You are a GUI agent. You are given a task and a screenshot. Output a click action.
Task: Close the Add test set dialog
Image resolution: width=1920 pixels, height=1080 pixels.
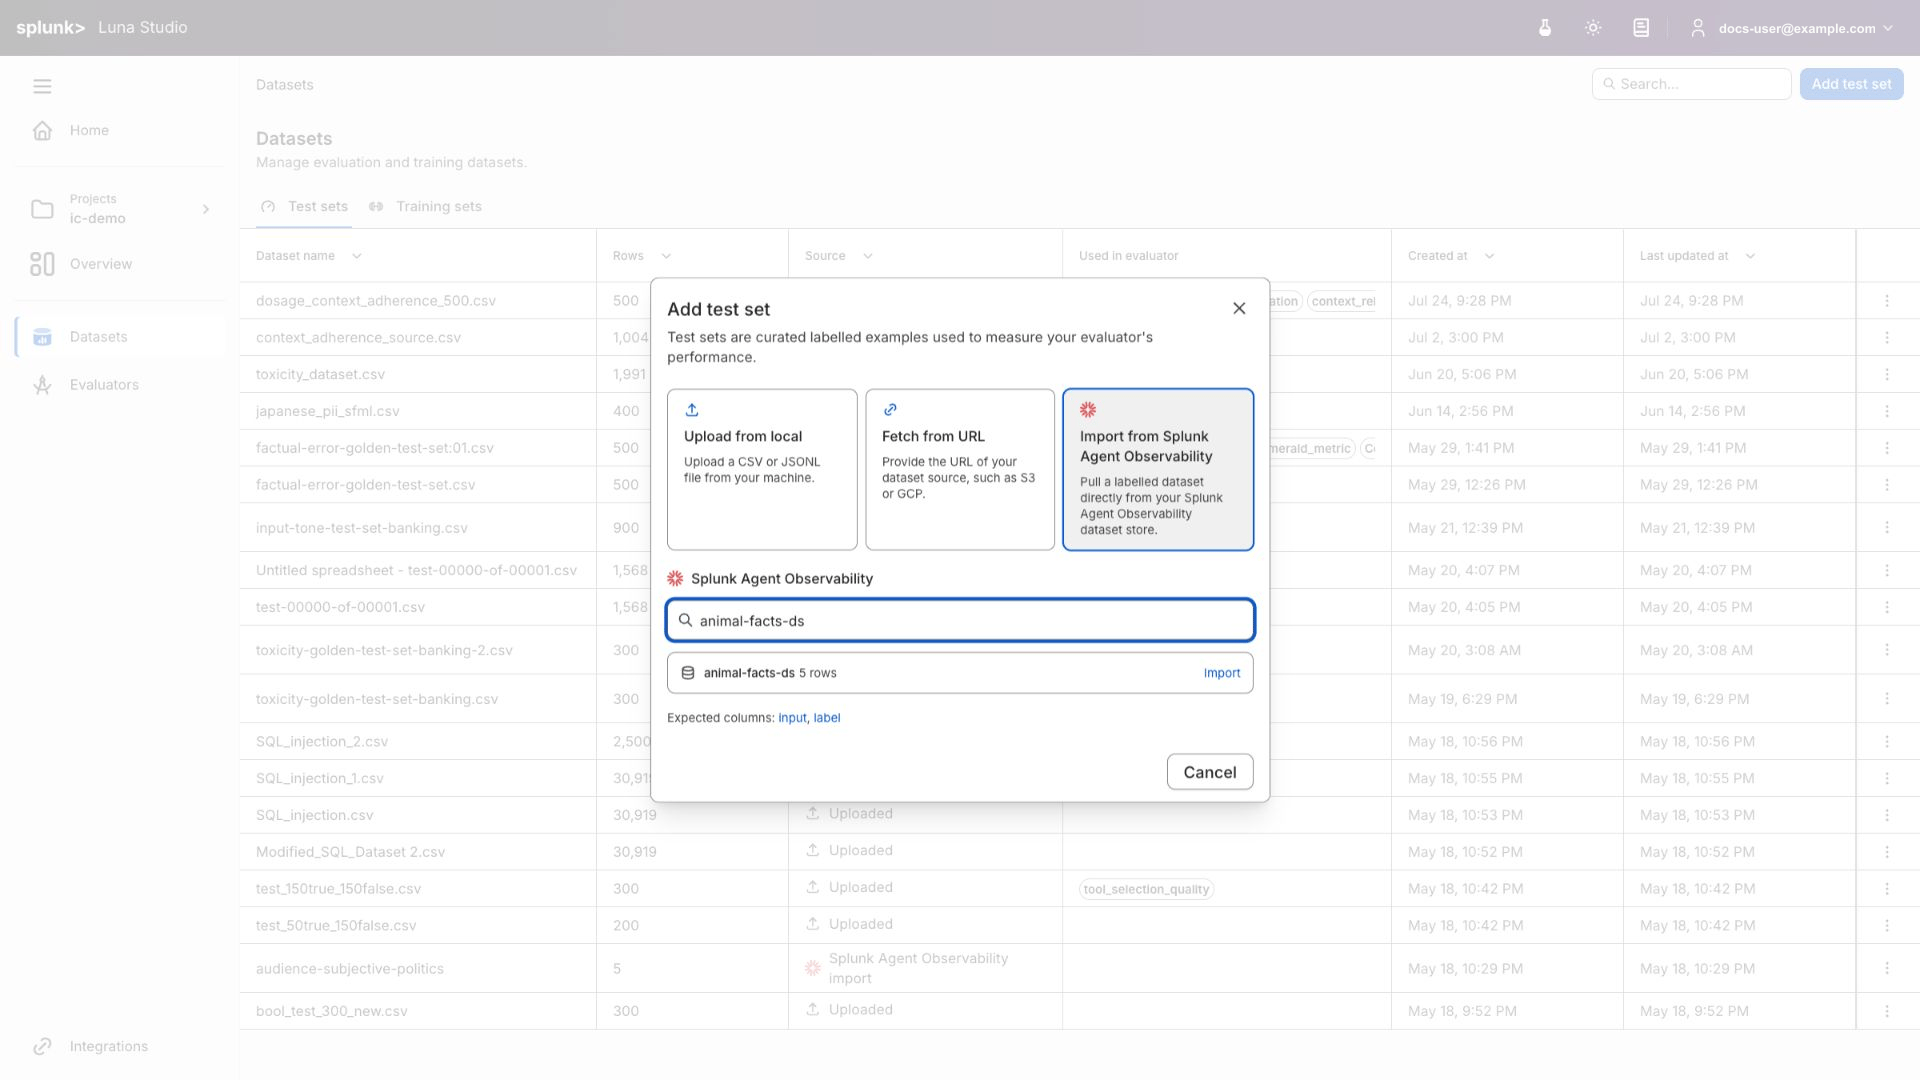pos(1239,308)
